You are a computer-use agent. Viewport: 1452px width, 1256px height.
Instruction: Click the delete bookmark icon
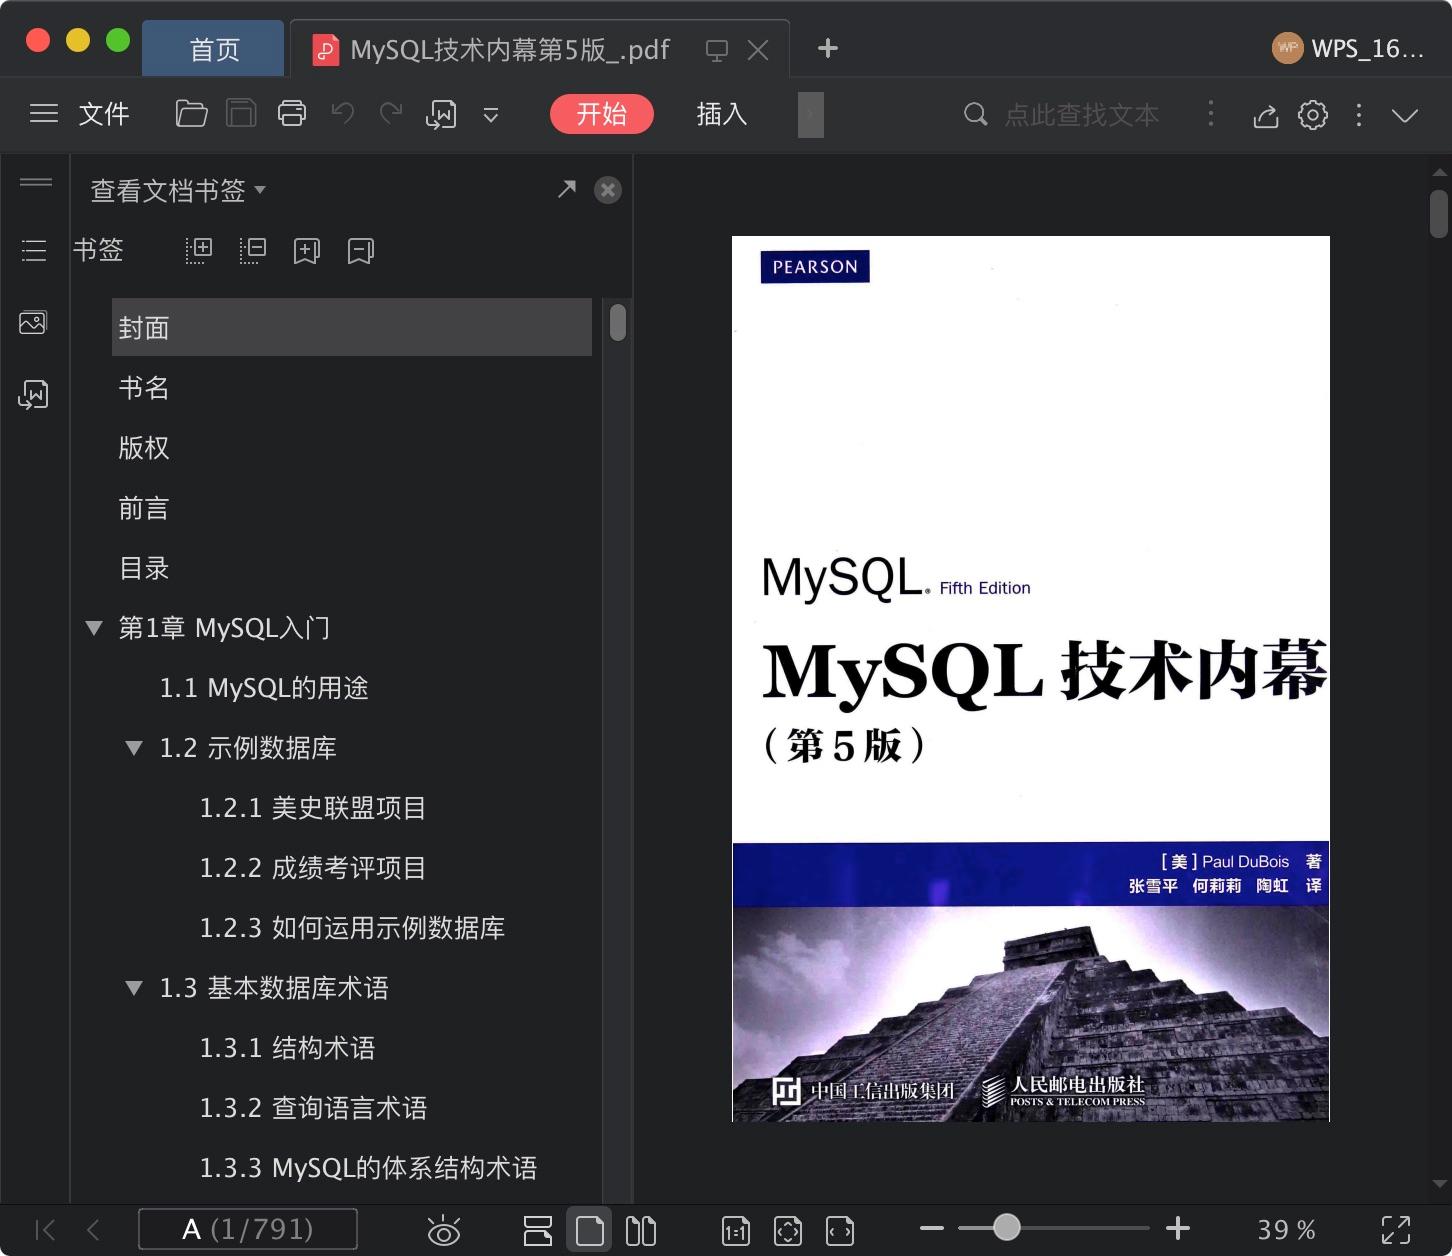point(361,251)
